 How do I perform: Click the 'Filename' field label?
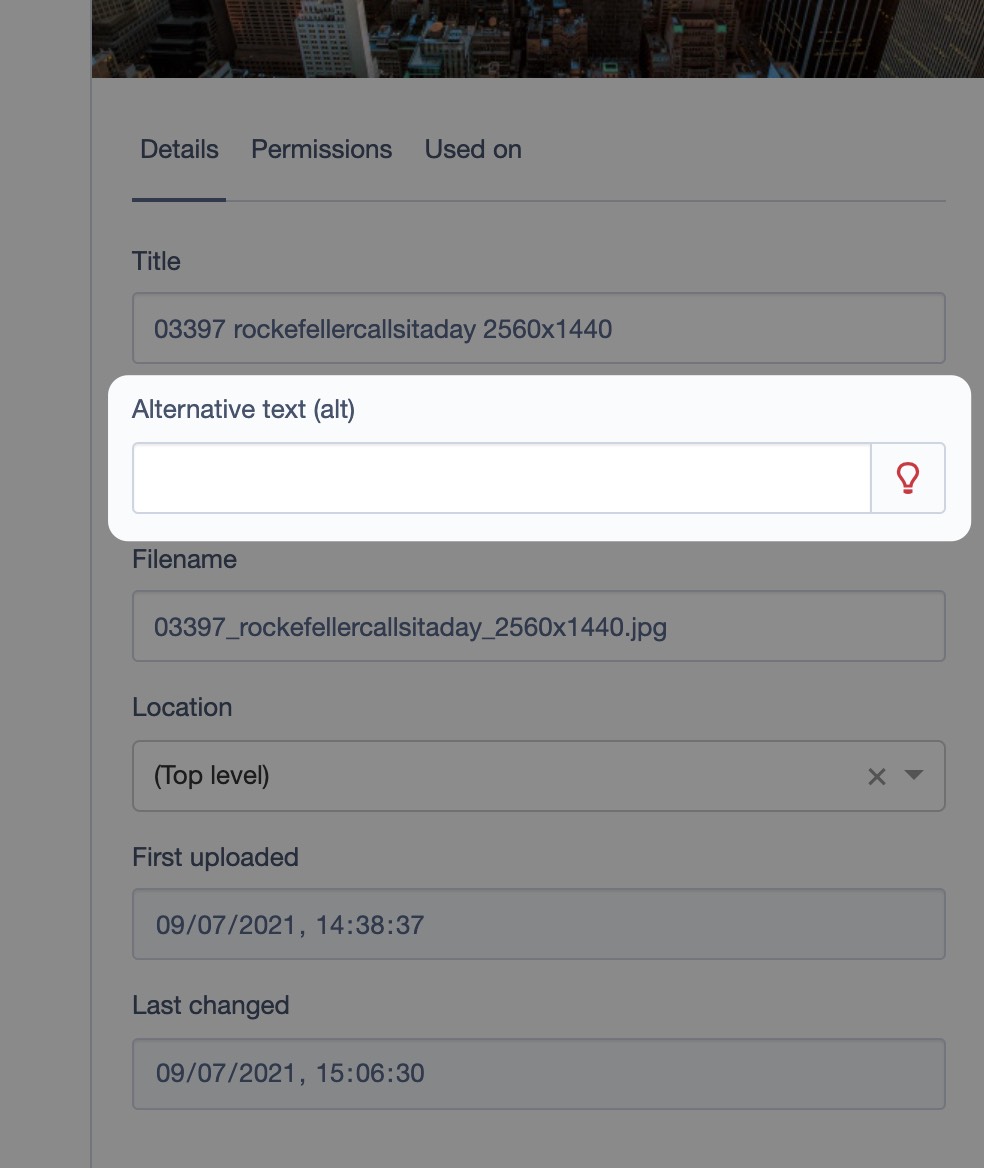point(184,559)
